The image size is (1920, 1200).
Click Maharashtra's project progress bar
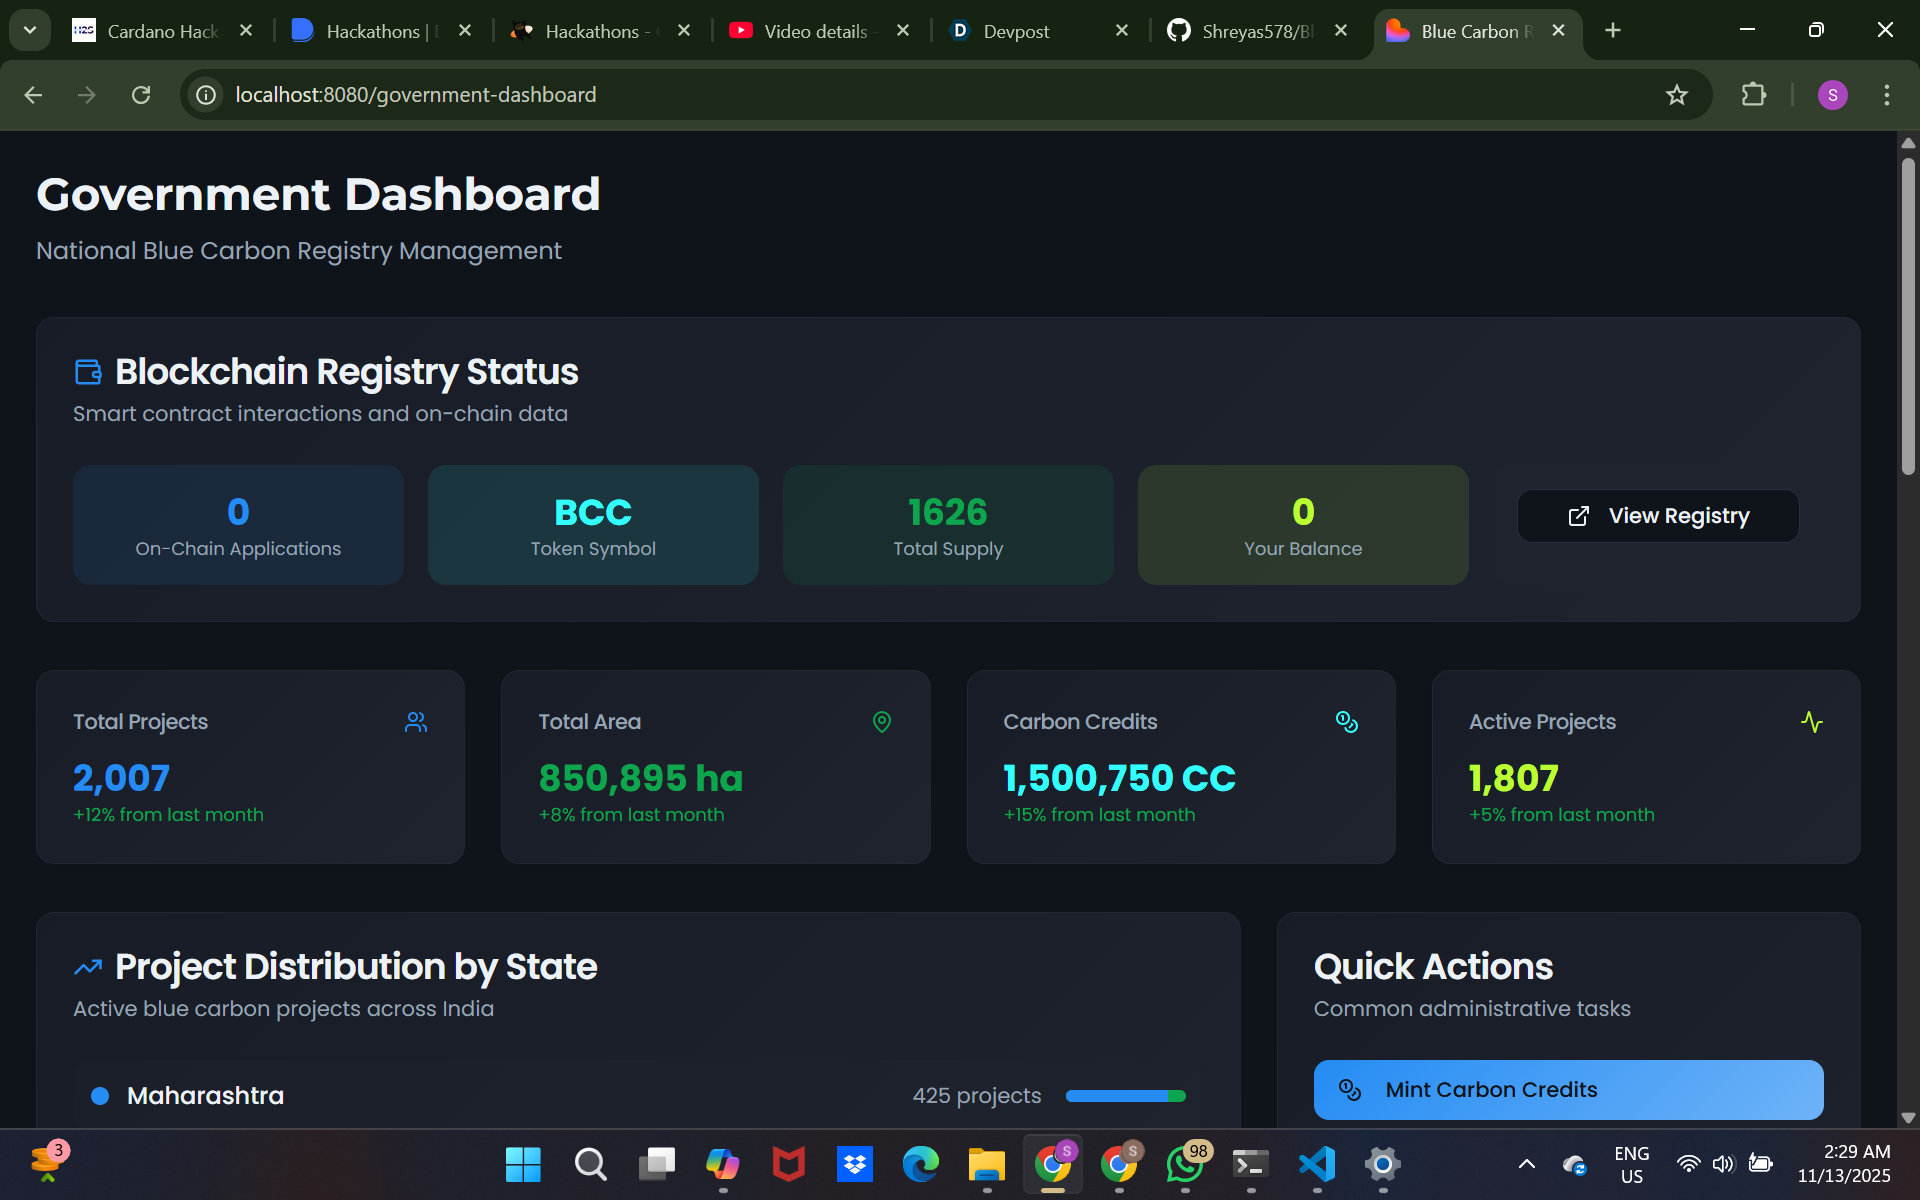(1125, 1096)
